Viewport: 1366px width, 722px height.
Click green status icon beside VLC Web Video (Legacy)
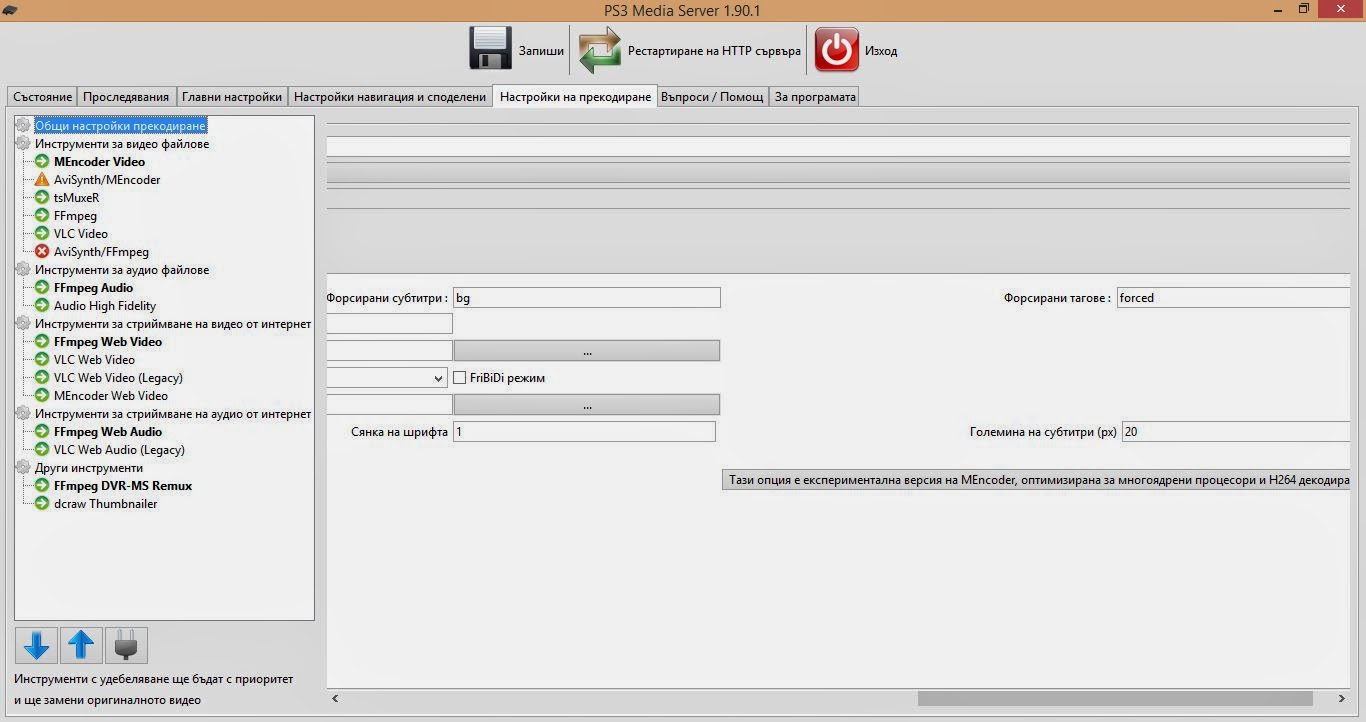click(x=42, y=378)
